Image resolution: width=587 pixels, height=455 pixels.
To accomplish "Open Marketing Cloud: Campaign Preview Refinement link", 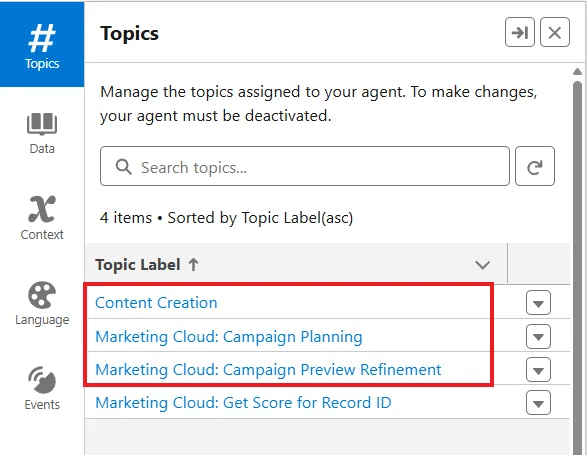I will tap(268, 369).
